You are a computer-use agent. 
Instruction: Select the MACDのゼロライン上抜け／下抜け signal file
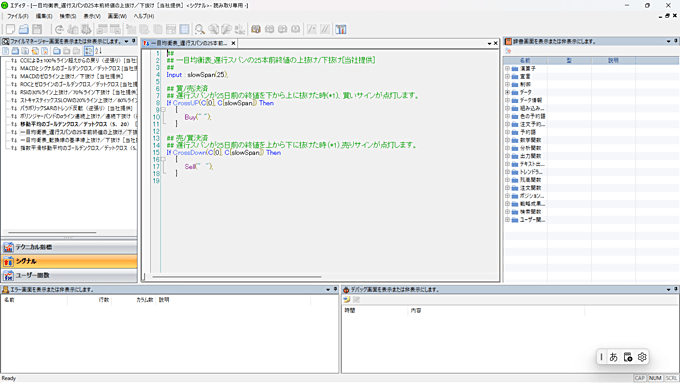(x=72, y=76)
